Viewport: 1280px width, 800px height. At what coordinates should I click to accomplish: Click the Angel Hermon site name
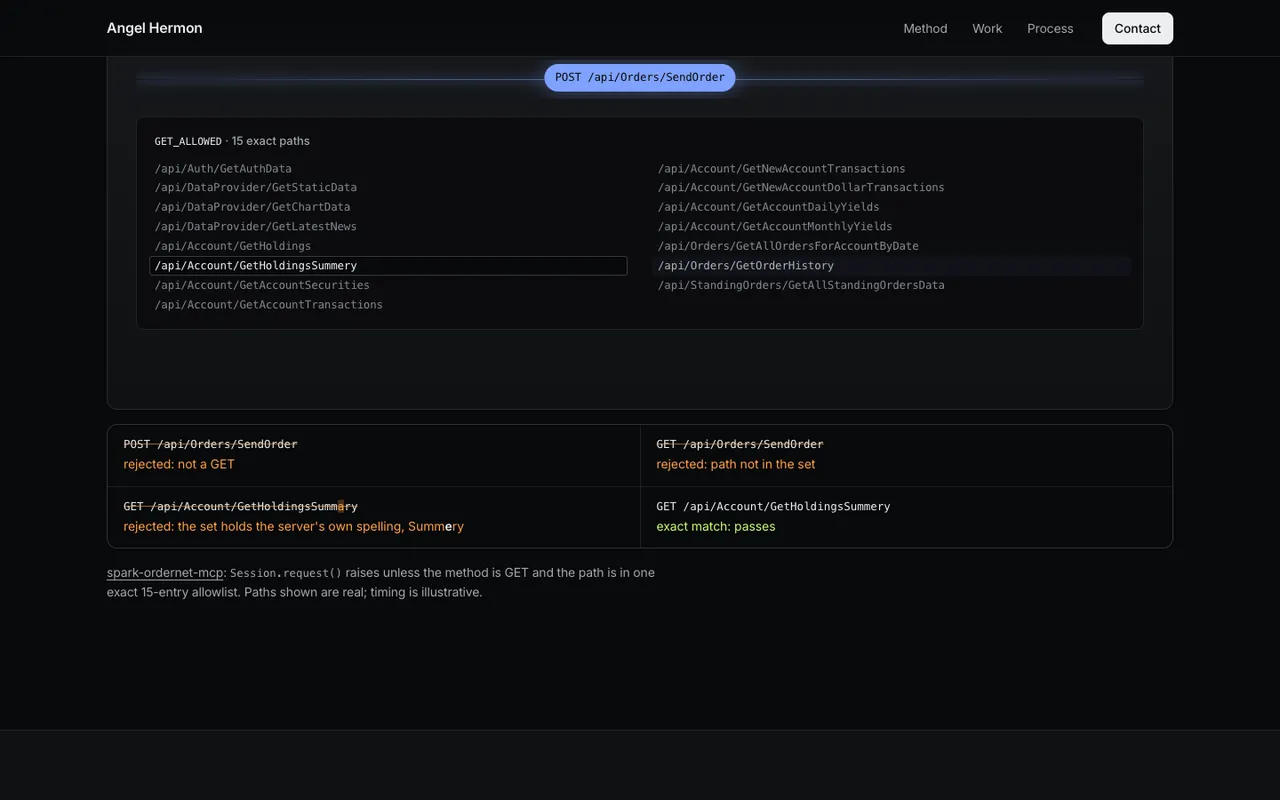tap(154, 28)
